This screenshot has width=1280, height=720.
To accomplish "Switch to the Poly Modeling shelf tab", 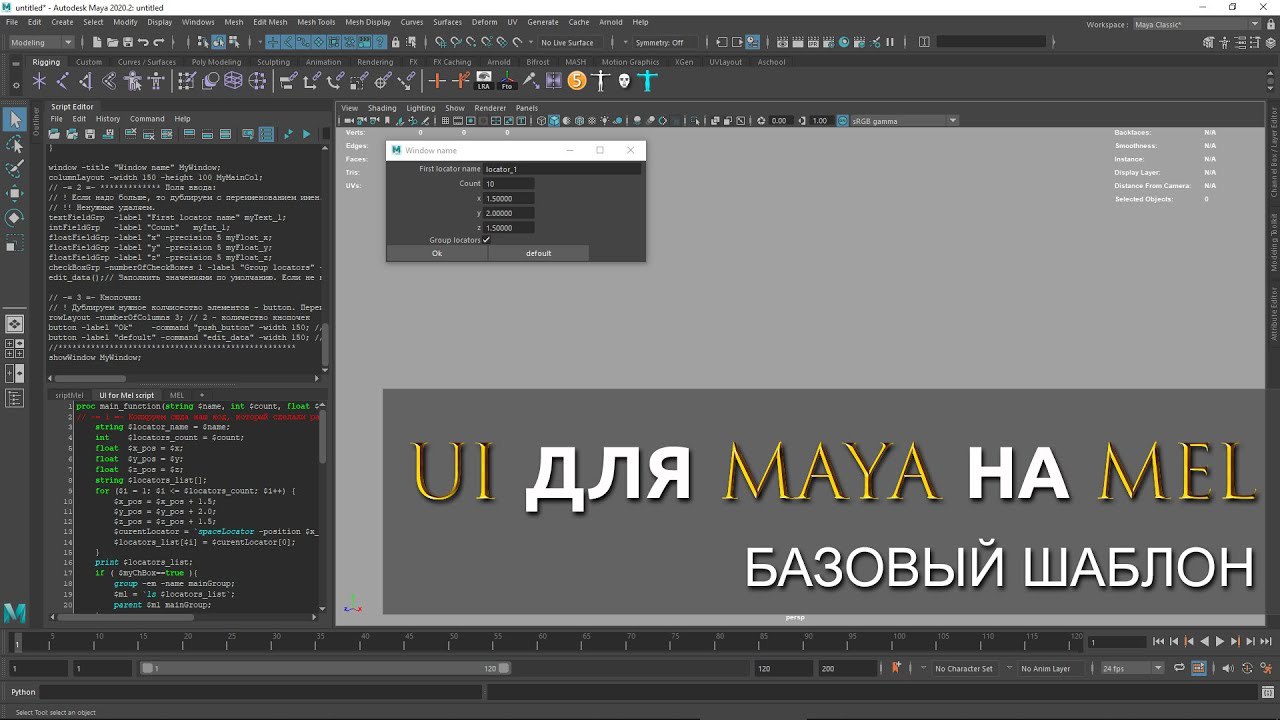I will pos(216,62).
